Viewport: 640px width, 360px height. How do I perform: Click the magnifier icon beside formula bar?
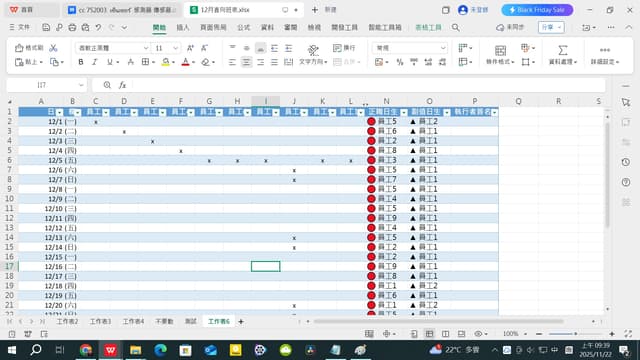[107, 85]
